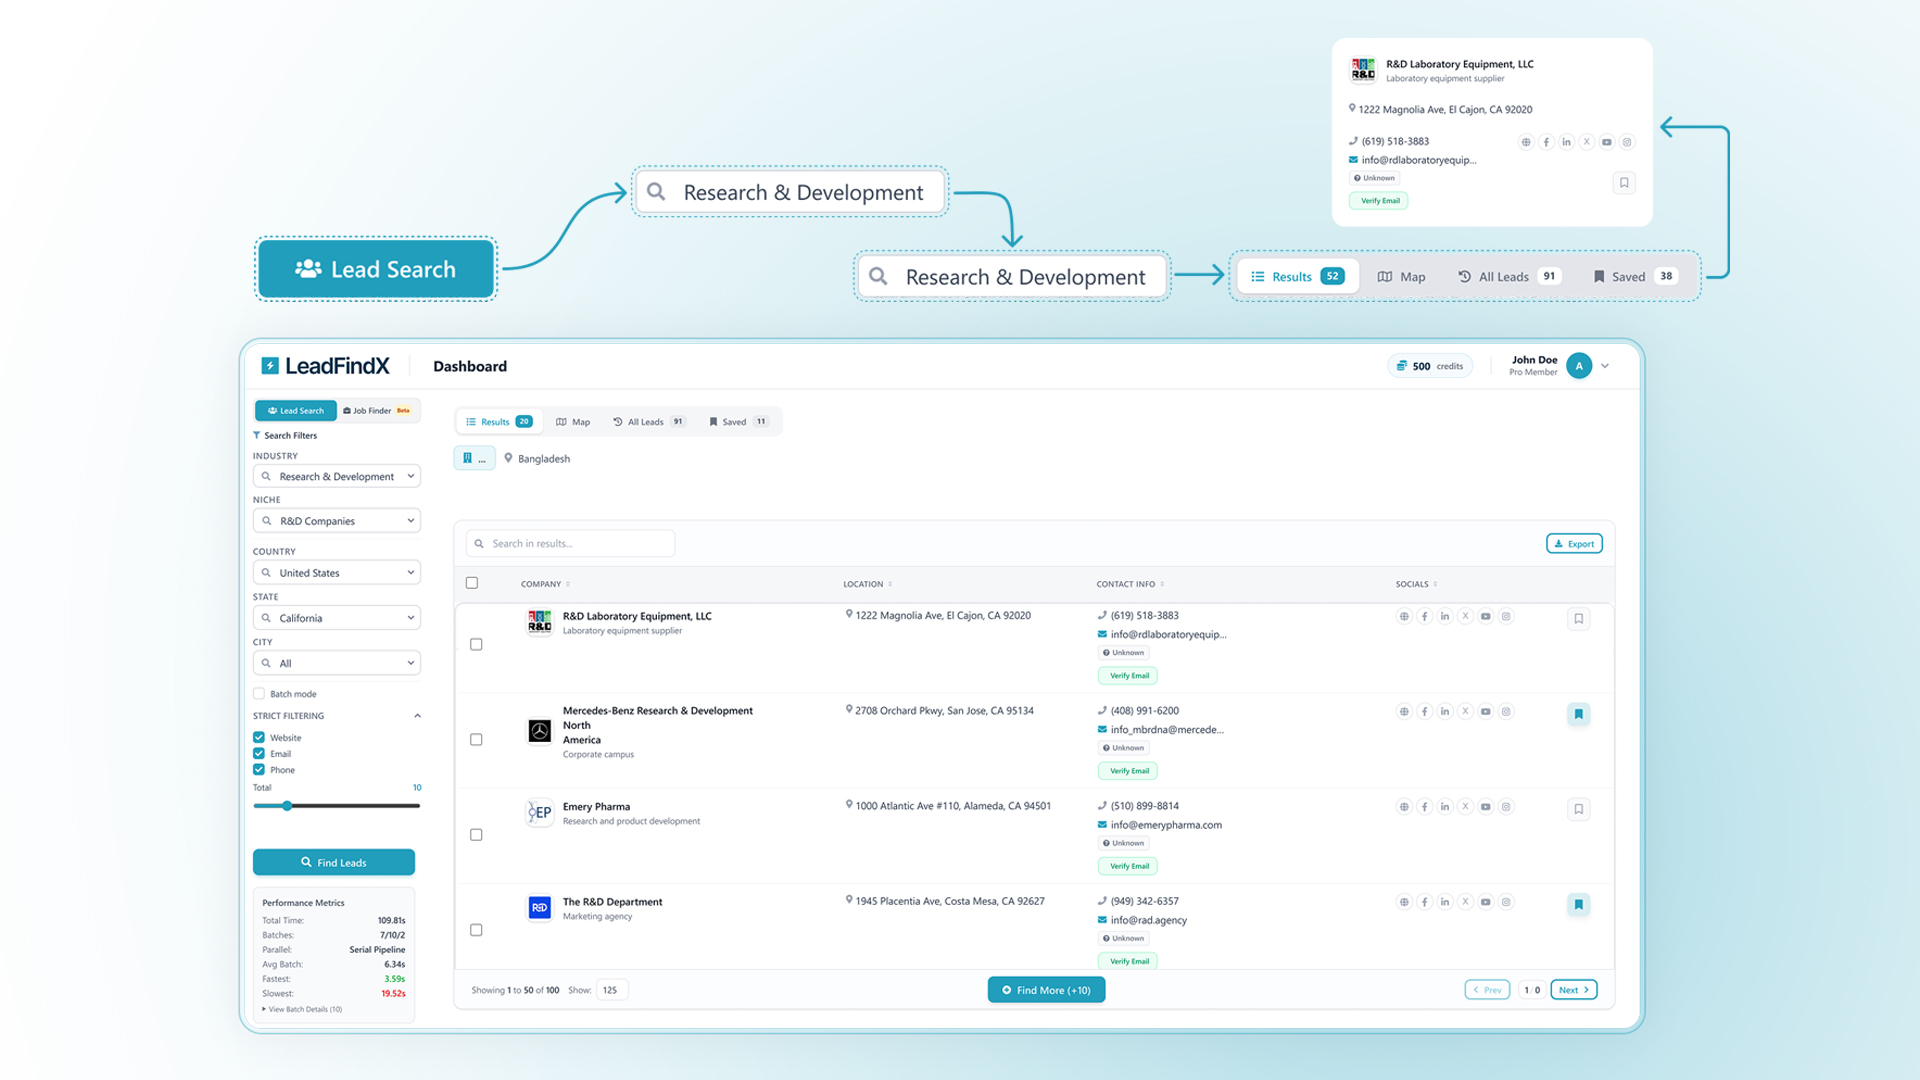
Task: Click Find More (+10) button
Action: click(x=1046, y=990)
